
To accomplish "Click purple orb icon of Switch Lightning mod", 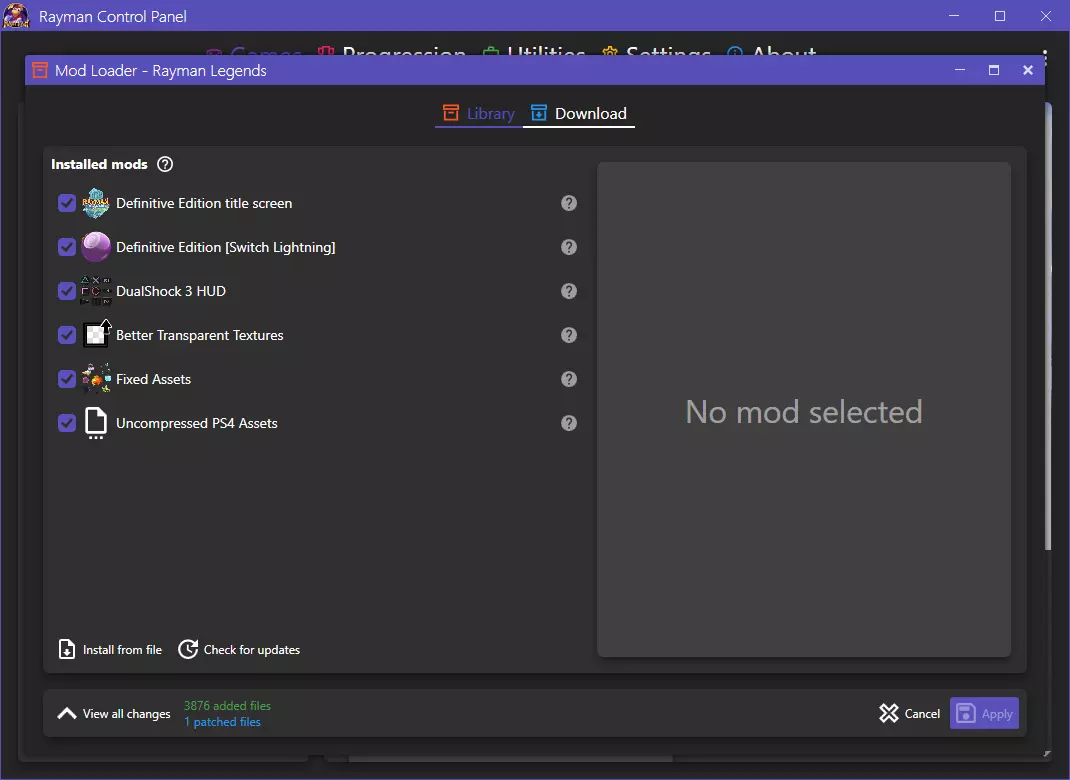I will click(x=96, y=247).
